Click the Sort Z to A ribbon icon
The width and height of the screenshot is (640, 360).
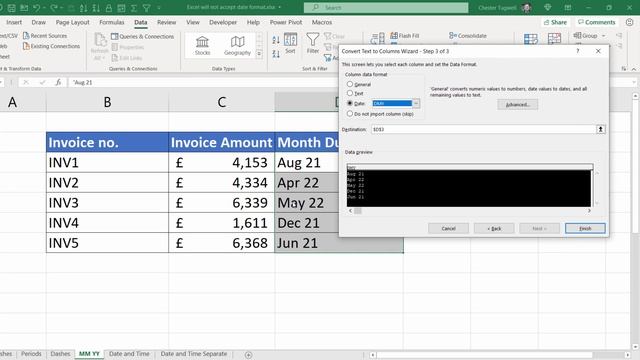[276, 53]
